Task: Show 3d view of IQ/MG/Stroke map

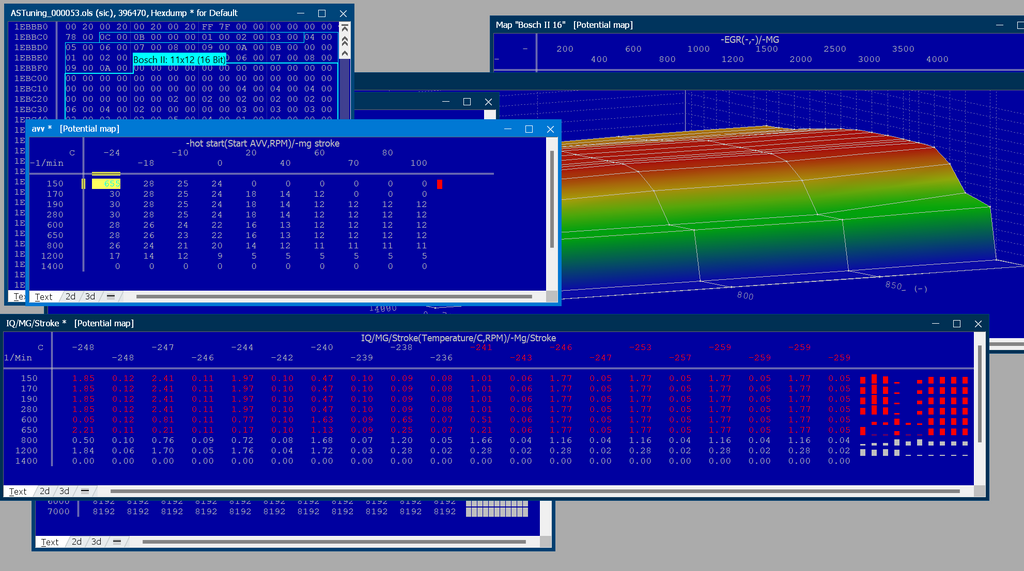Action: (65, 491)
